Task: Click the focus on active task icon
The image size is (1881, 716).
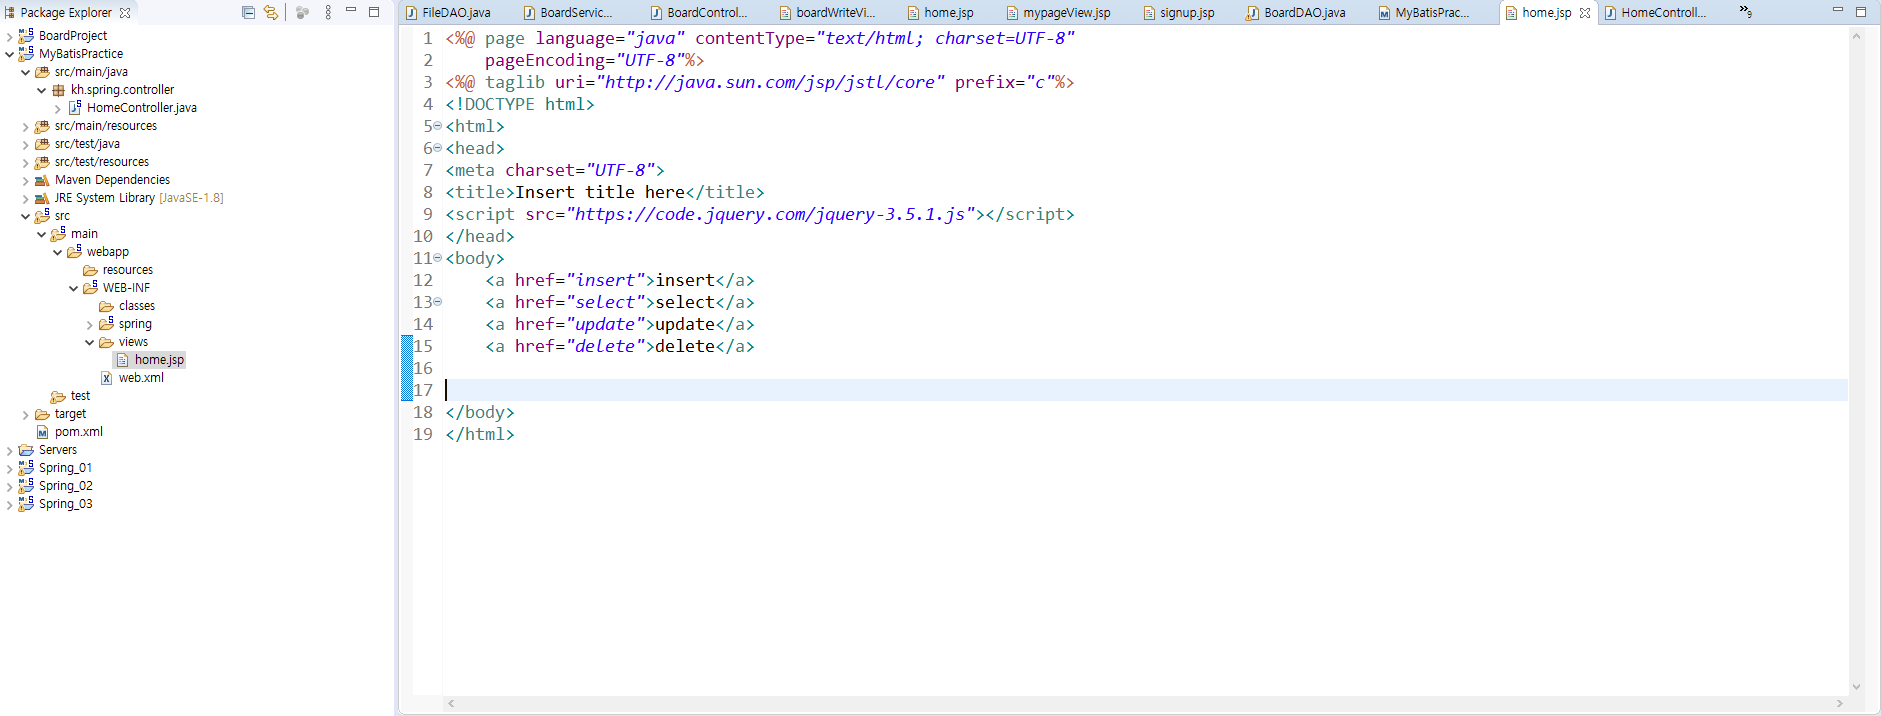Action: tap(302, 12)
